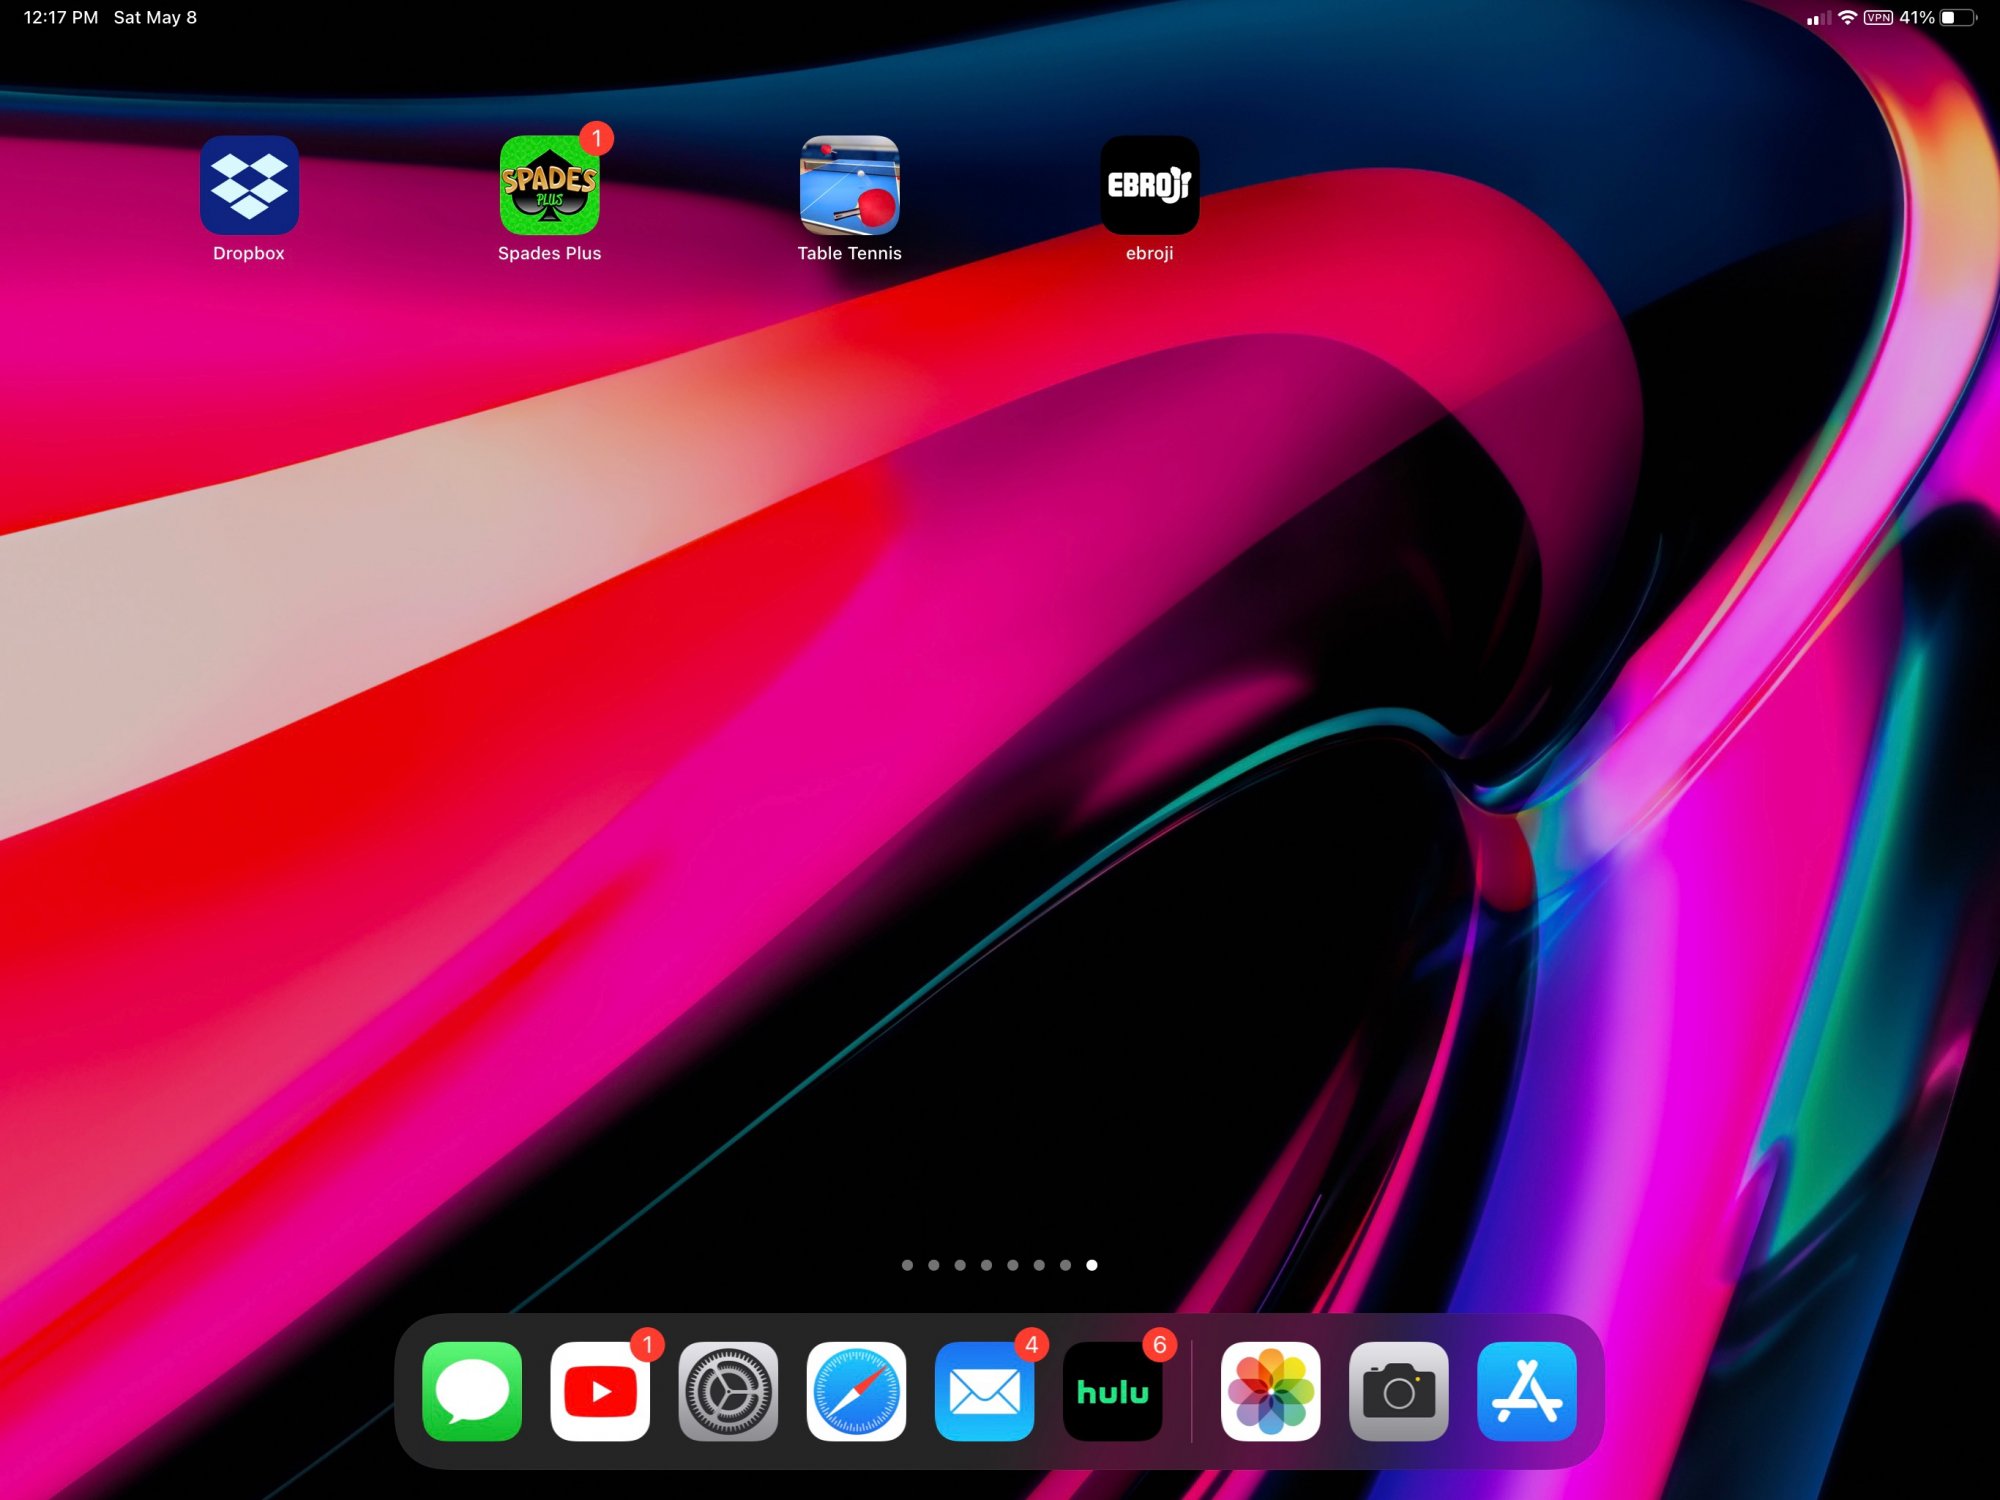The width and height of the screenshot is (2000, 1500).
Task: Tap the VPN status indicator
Action: pos(1878,18)
